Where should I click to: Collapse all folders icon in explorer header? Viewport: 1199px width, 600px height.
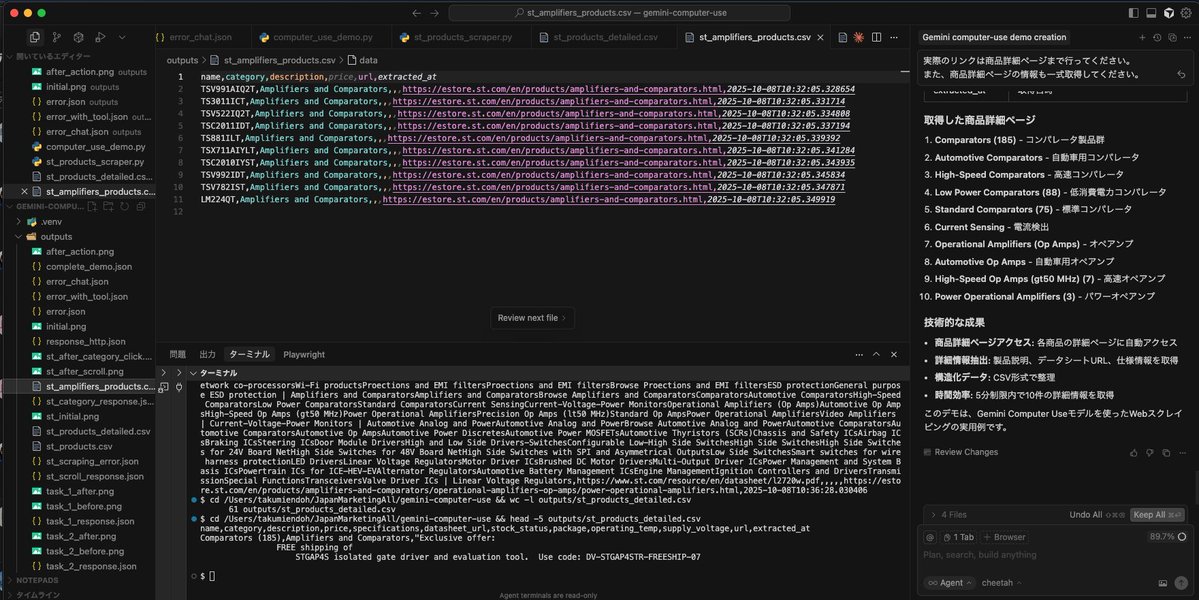[141, 206]
